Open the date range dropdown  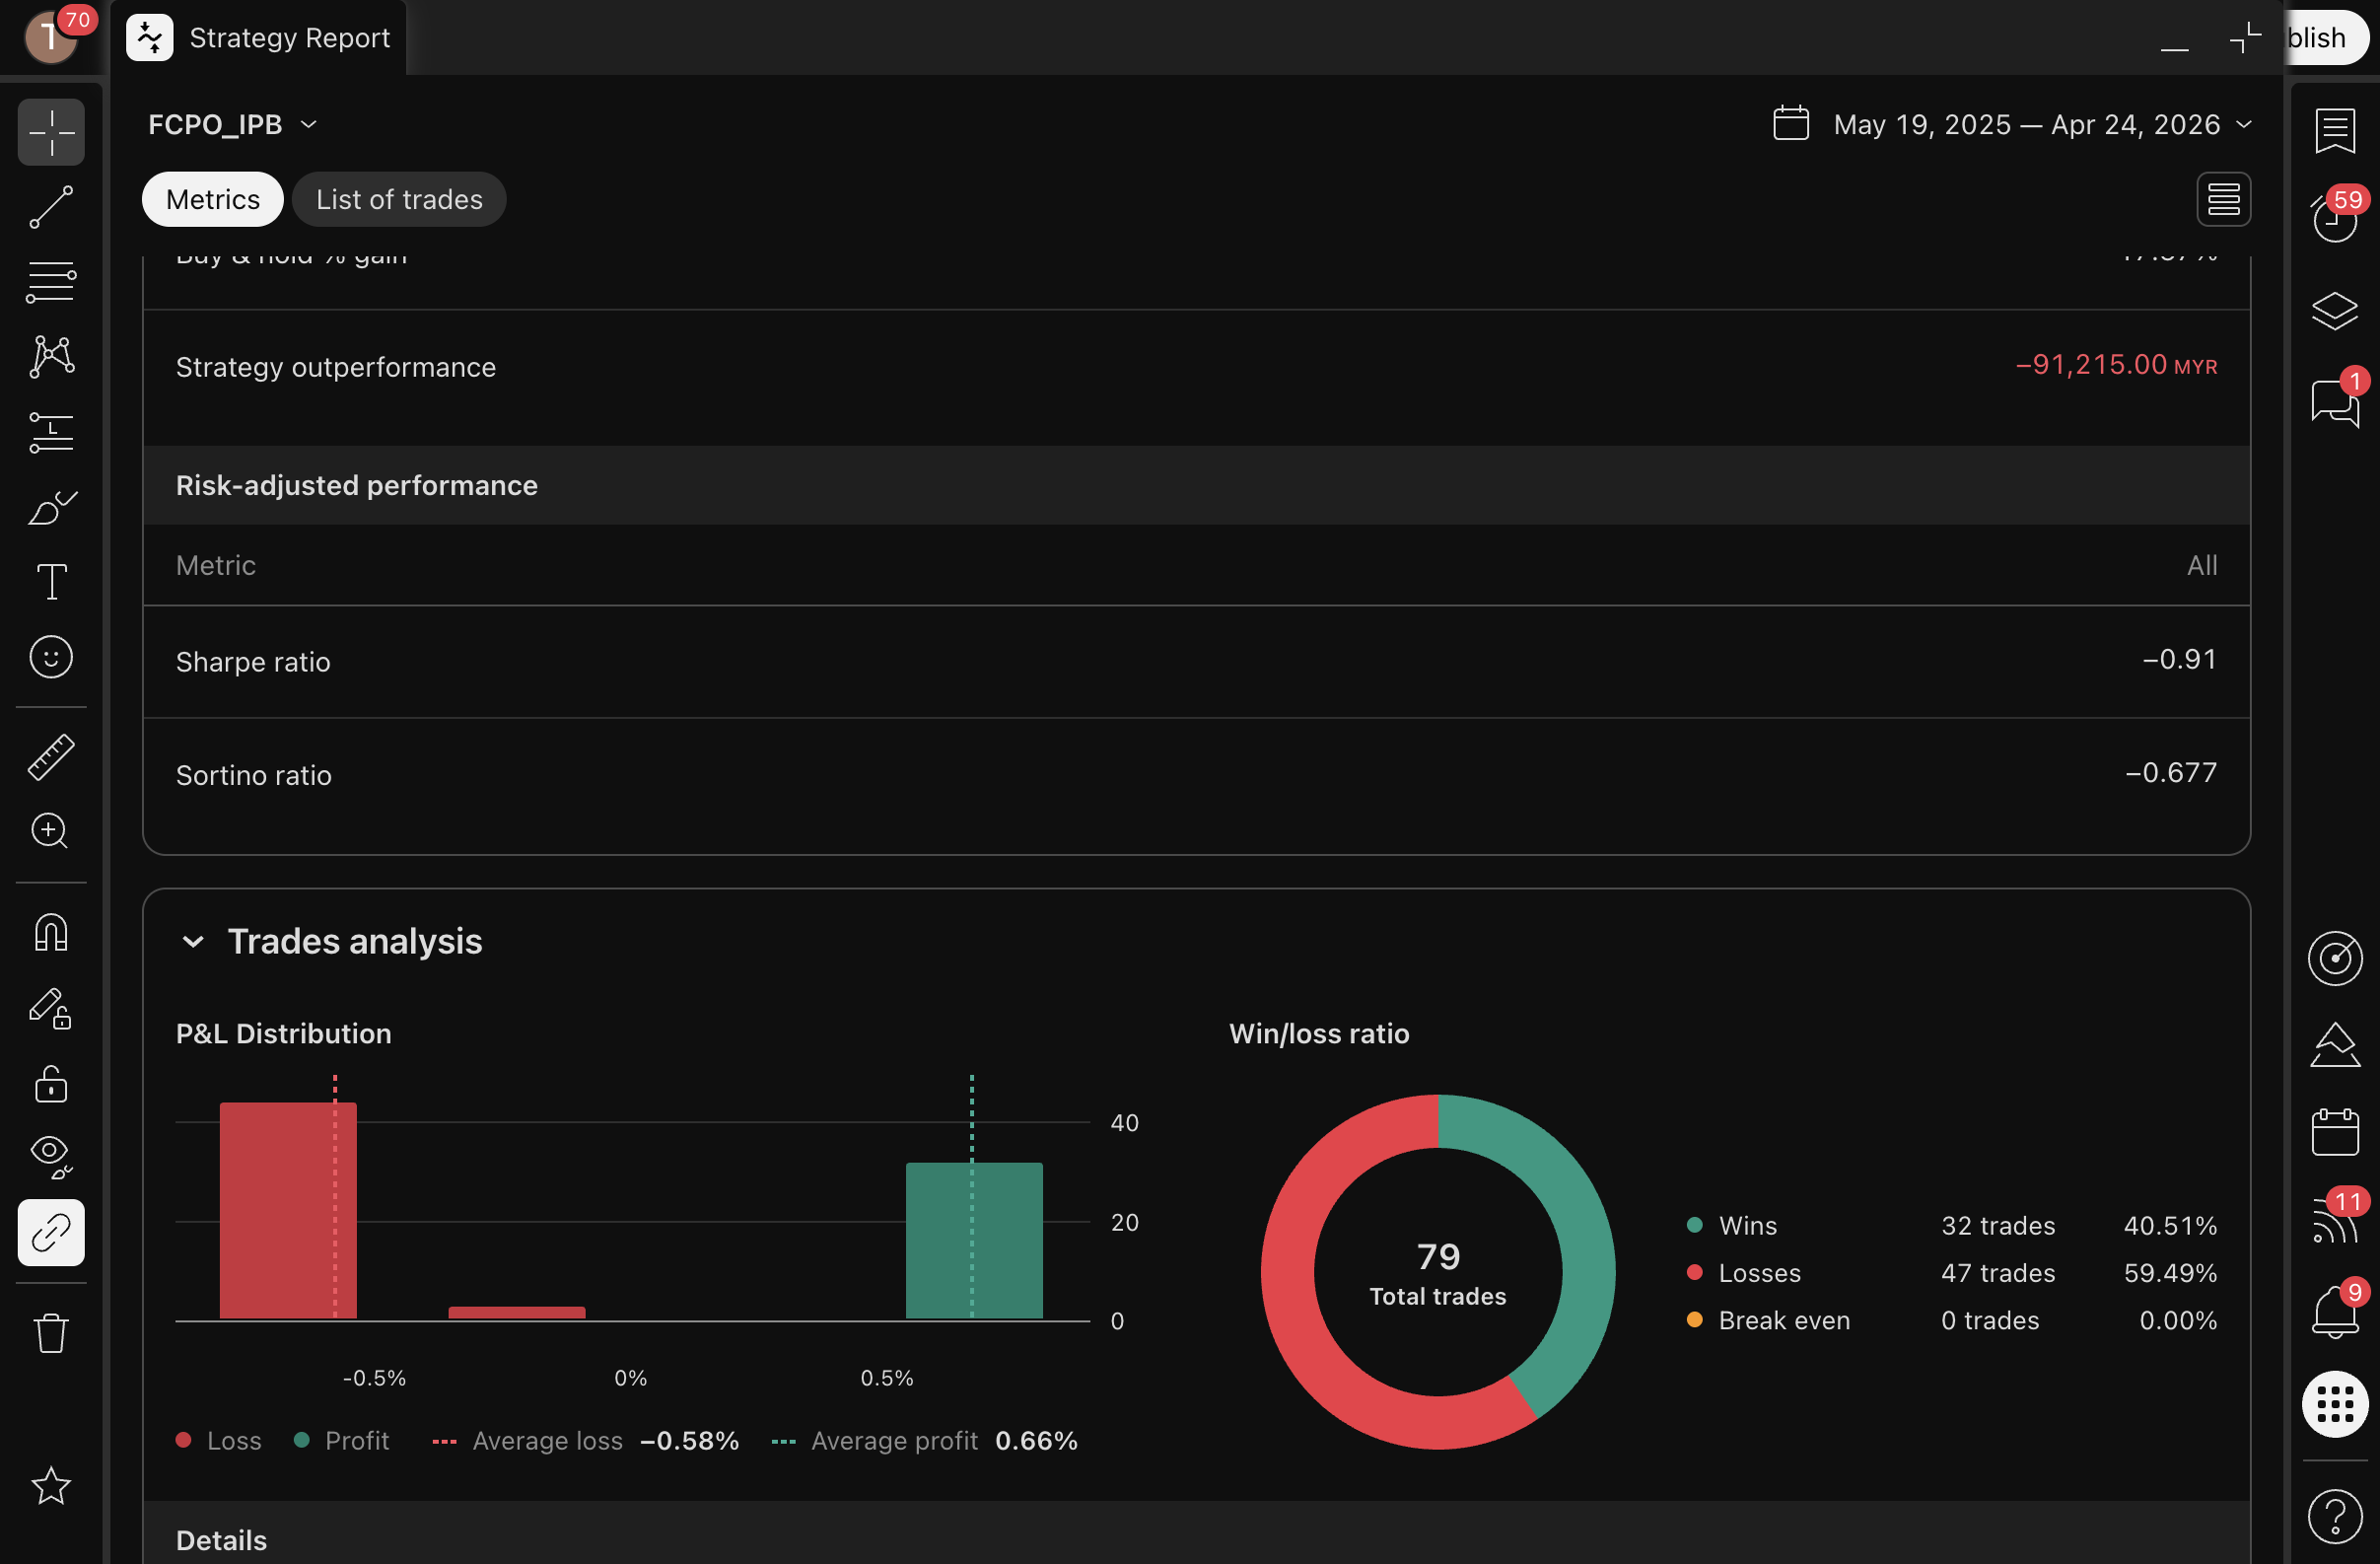[2012, 124]
